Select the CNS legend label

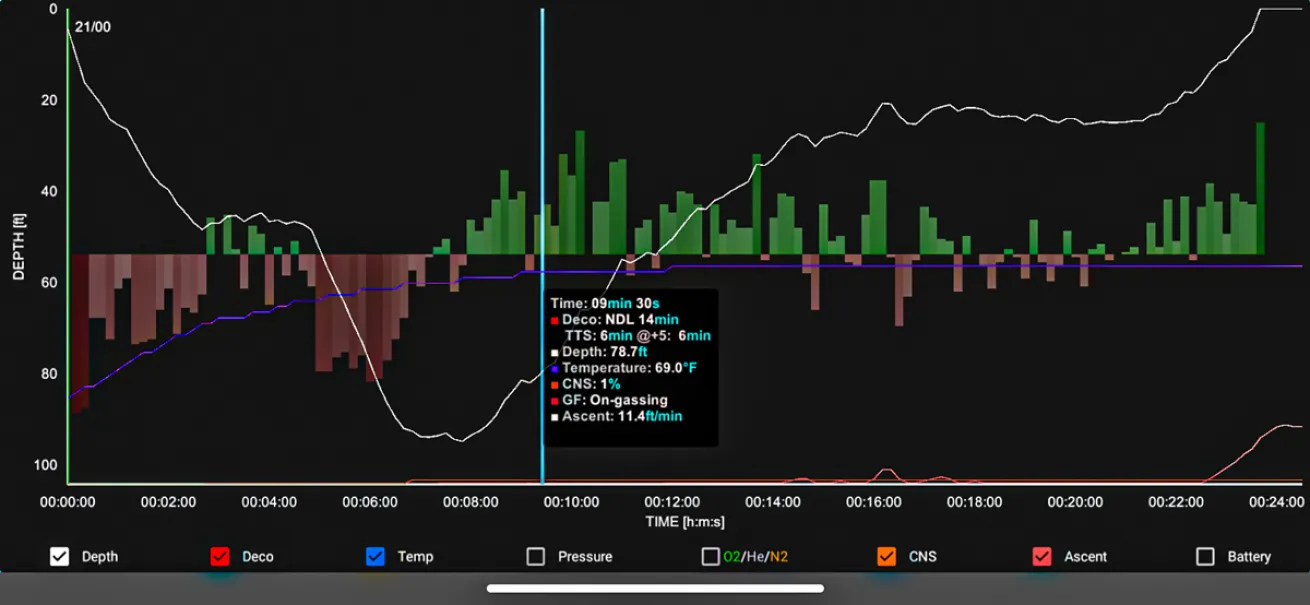pos(923,557)
